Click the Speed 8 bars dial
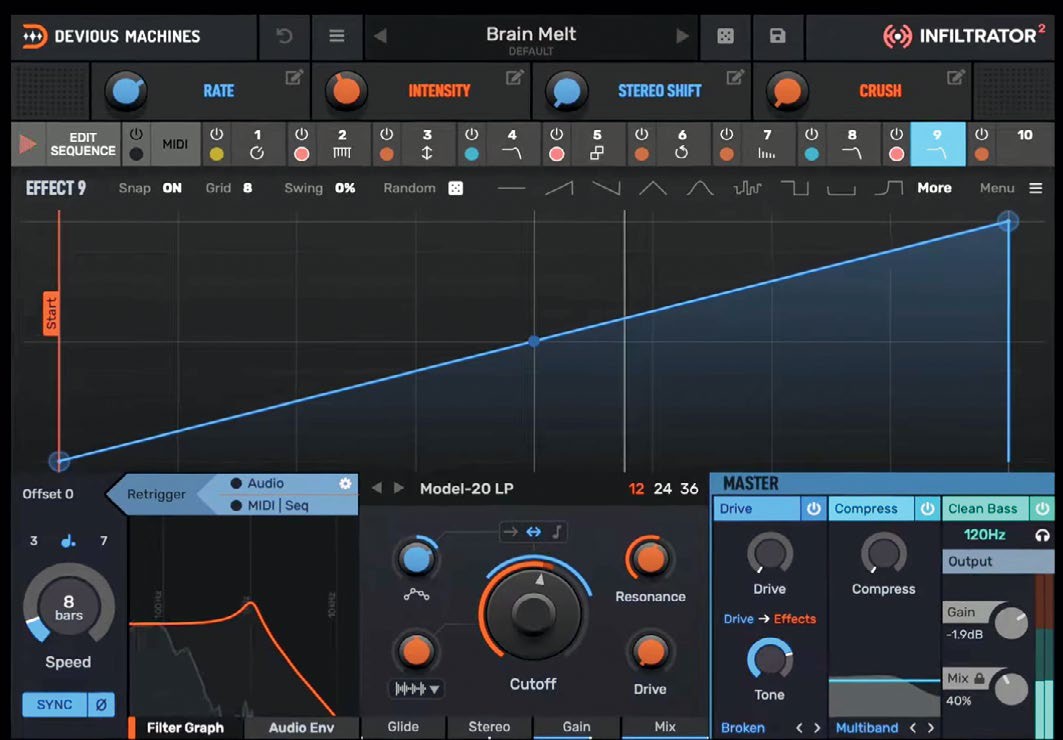Screen dimensions: 1063x740 [68, 604]
